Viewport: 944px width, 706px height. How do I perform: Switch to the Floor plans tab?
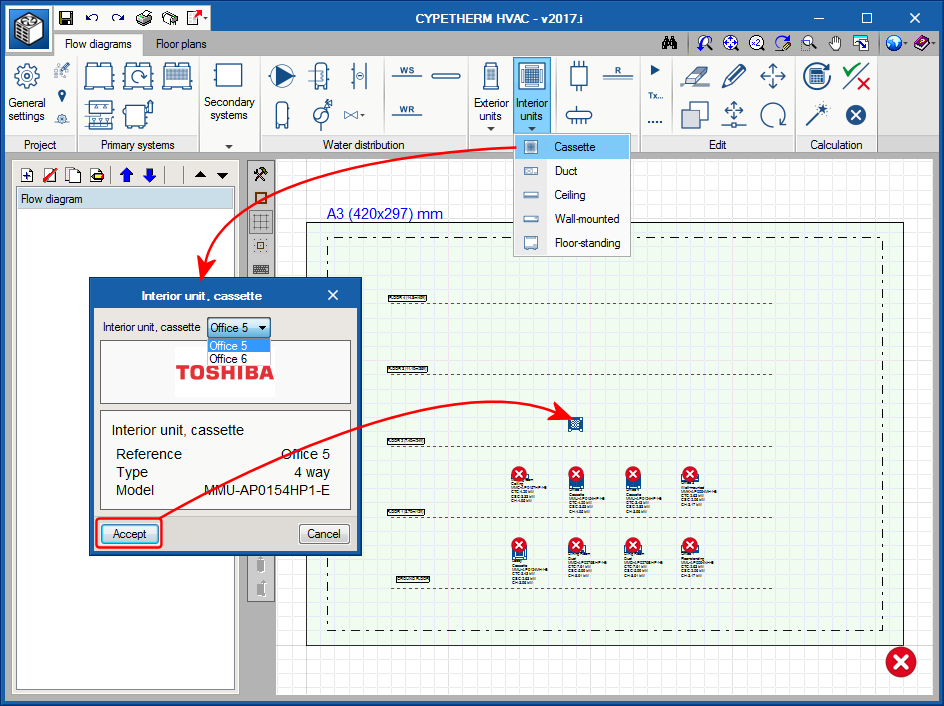point(181,44)
